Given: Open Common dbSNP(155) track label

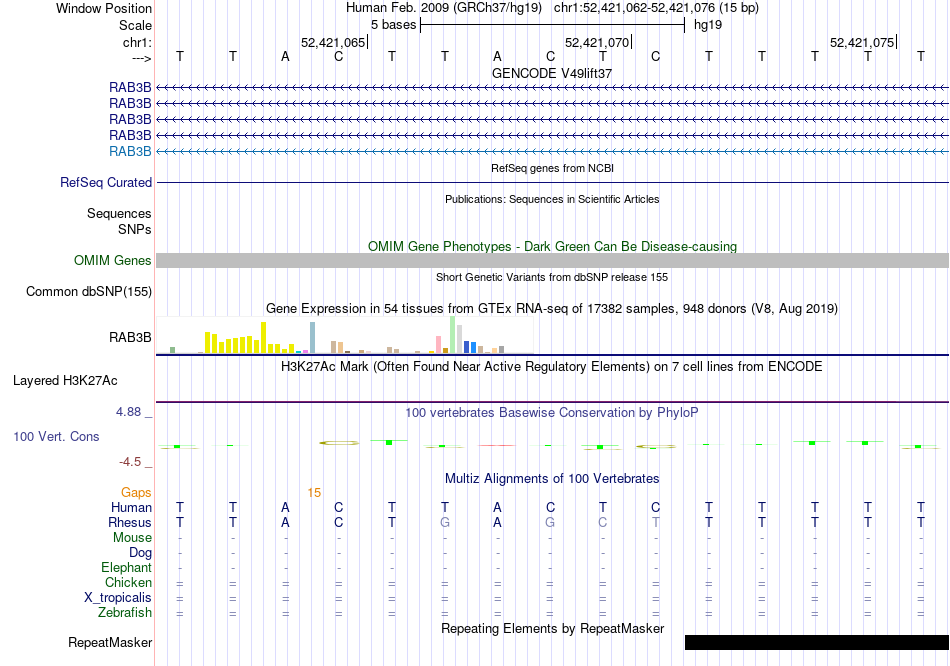Looking at the screenshot, I should (x=89, y=291).
